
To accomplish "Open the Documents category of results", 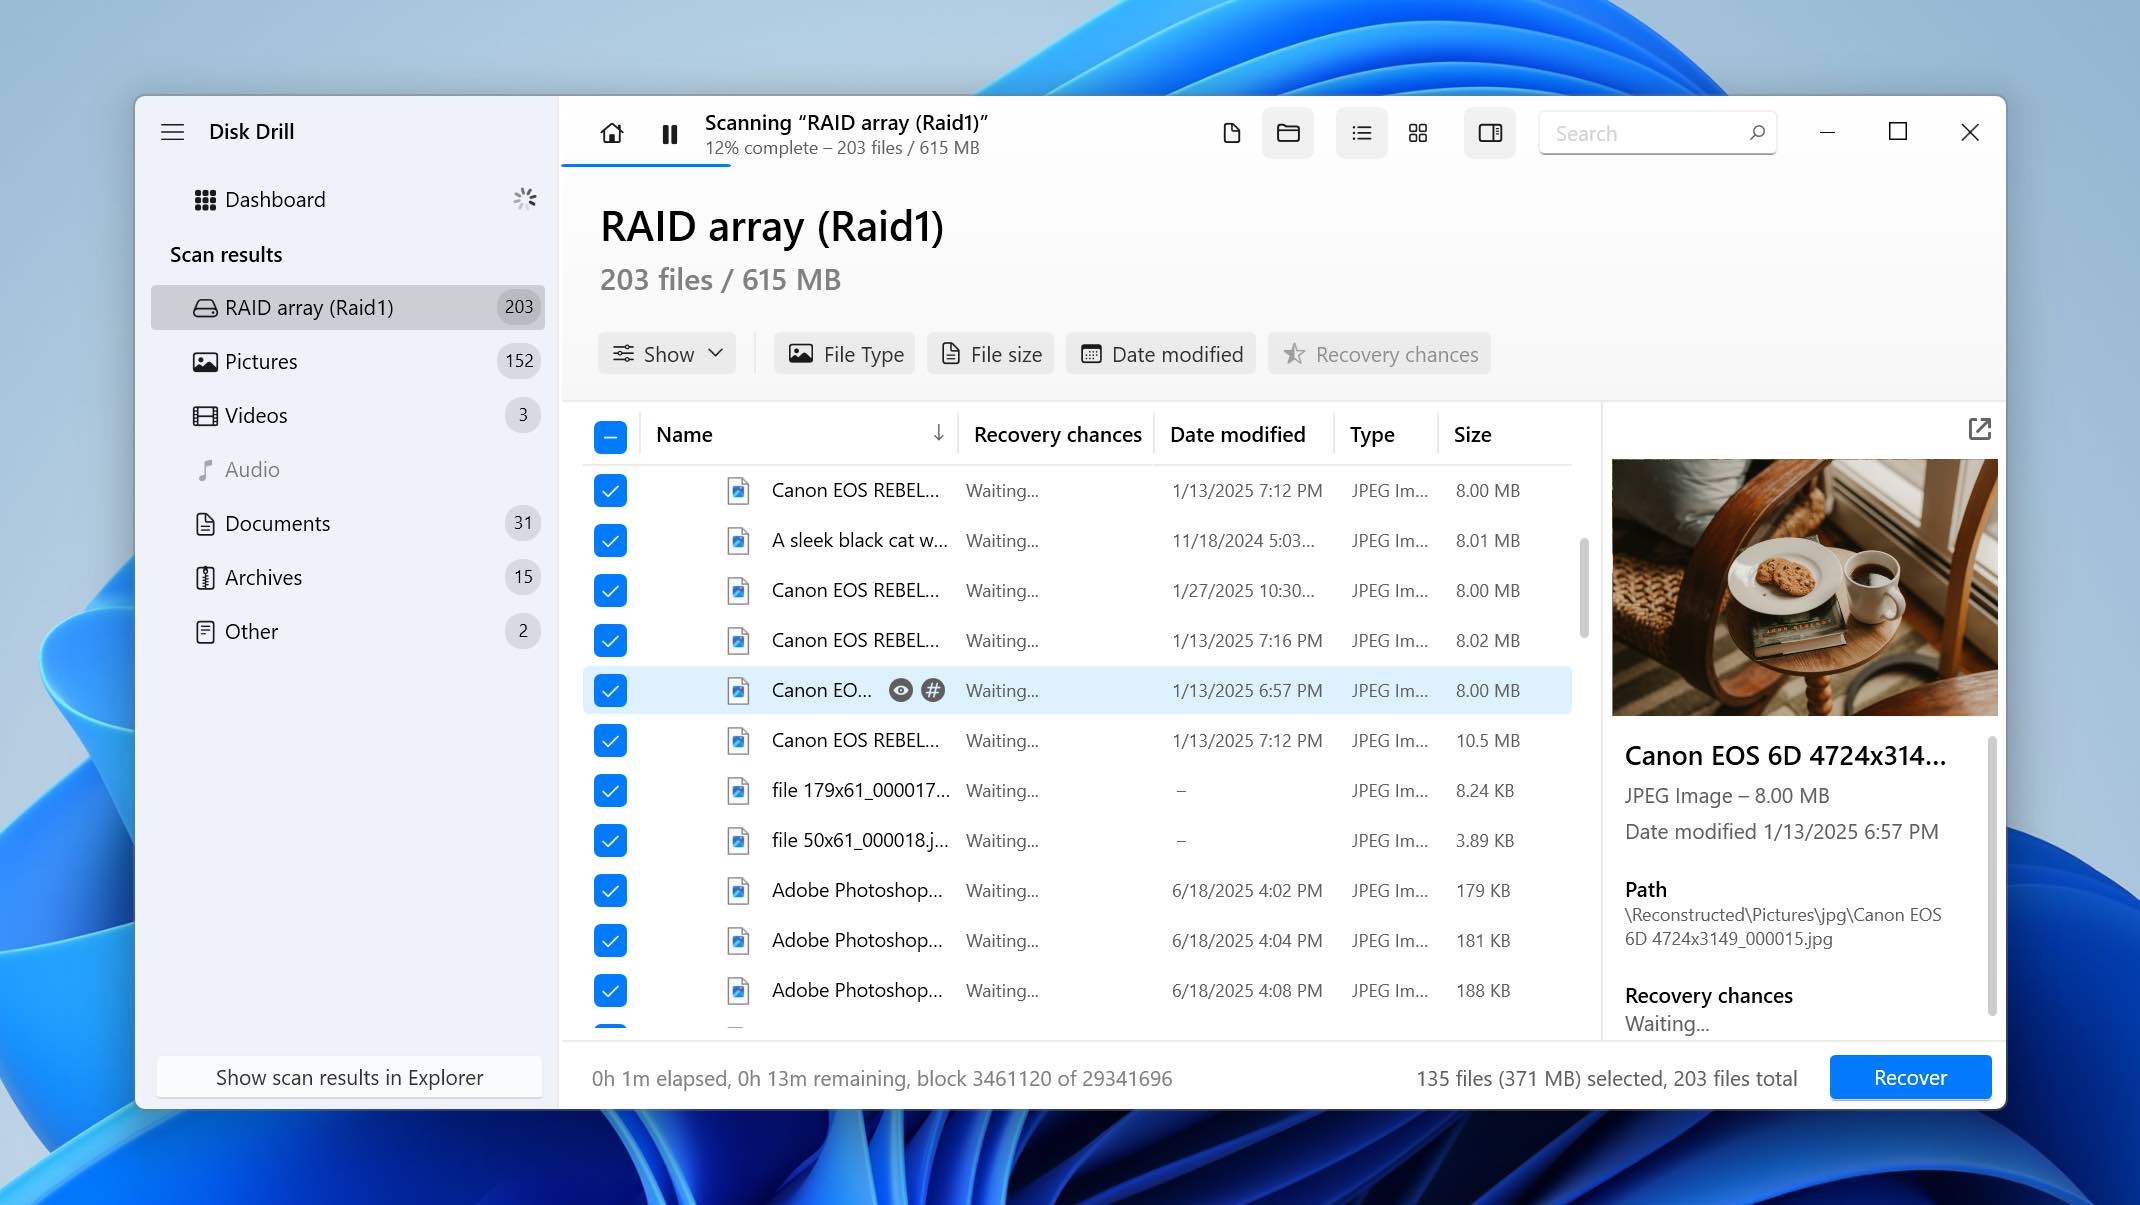I will [277, 523].
